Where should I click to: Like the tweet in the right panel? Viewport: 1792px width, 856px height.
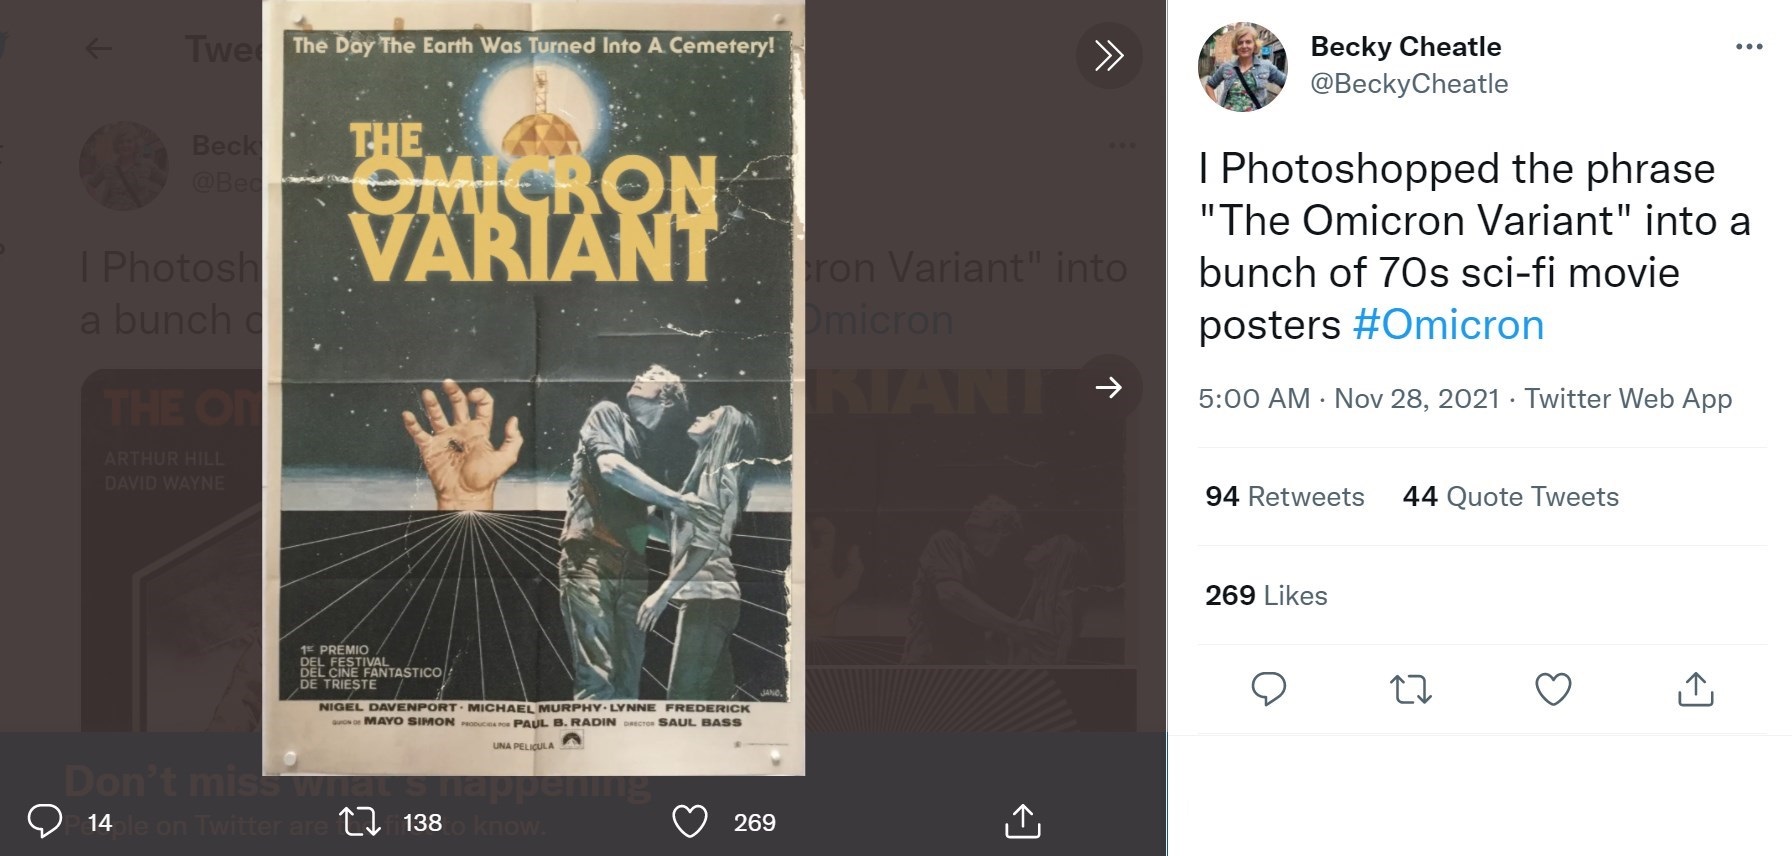[1553, 689]
